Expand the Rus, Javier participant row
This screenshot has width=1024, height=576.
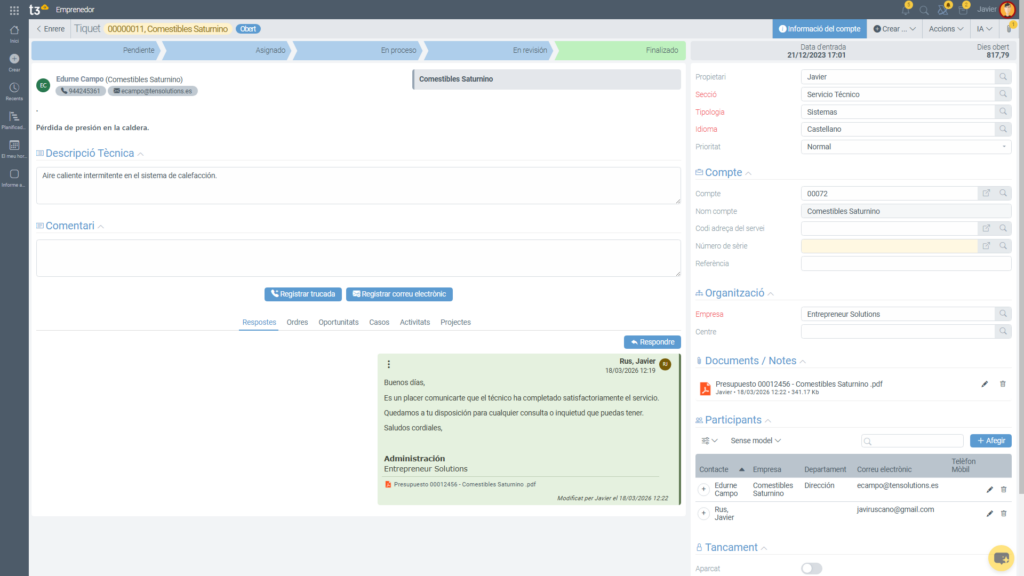point(703,514)
